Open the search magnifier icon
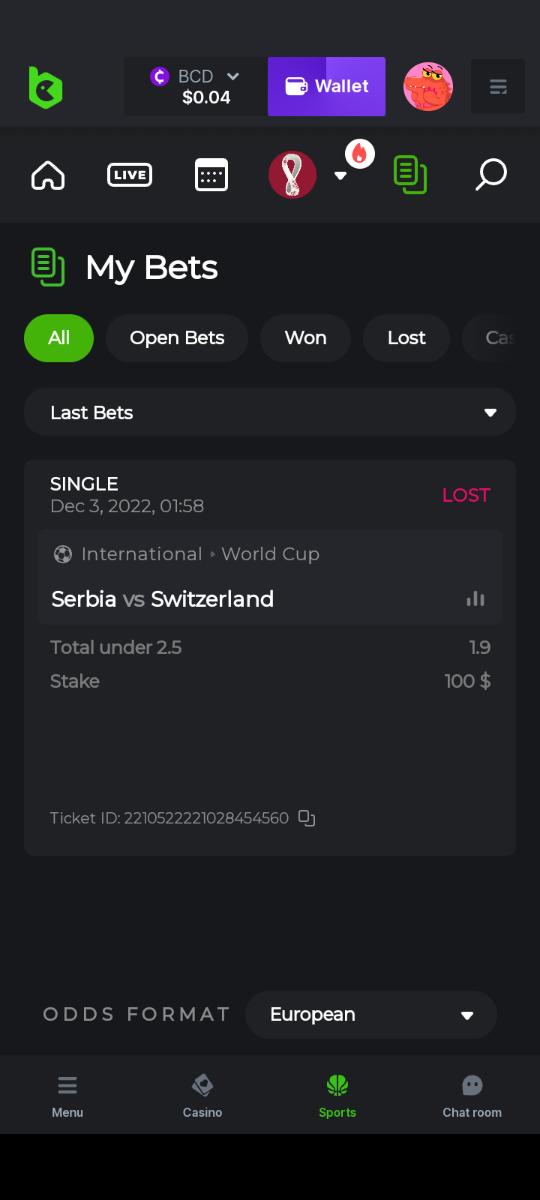The image size is (540, 1200). (x=490, y=175)
